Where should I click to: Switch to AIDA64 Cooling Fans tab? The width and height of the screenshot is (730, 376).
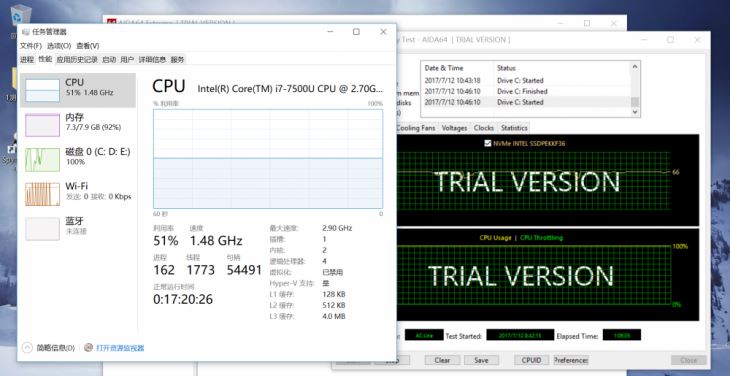(x=415, y=128)
